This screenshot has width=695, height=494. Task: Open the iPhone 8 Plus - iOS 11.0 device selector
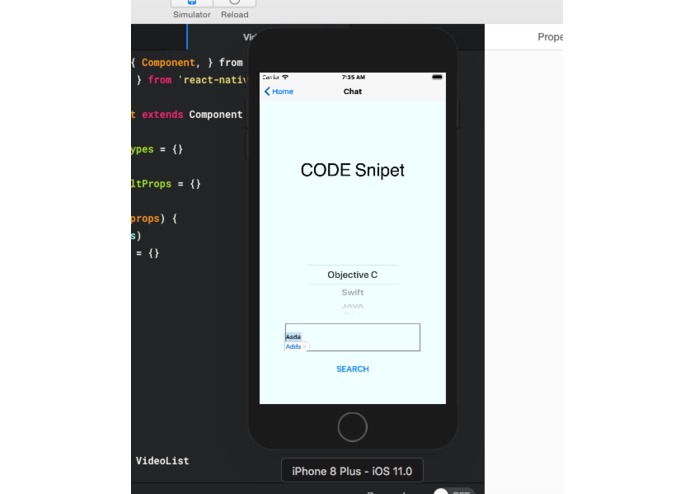coord(352,471)
